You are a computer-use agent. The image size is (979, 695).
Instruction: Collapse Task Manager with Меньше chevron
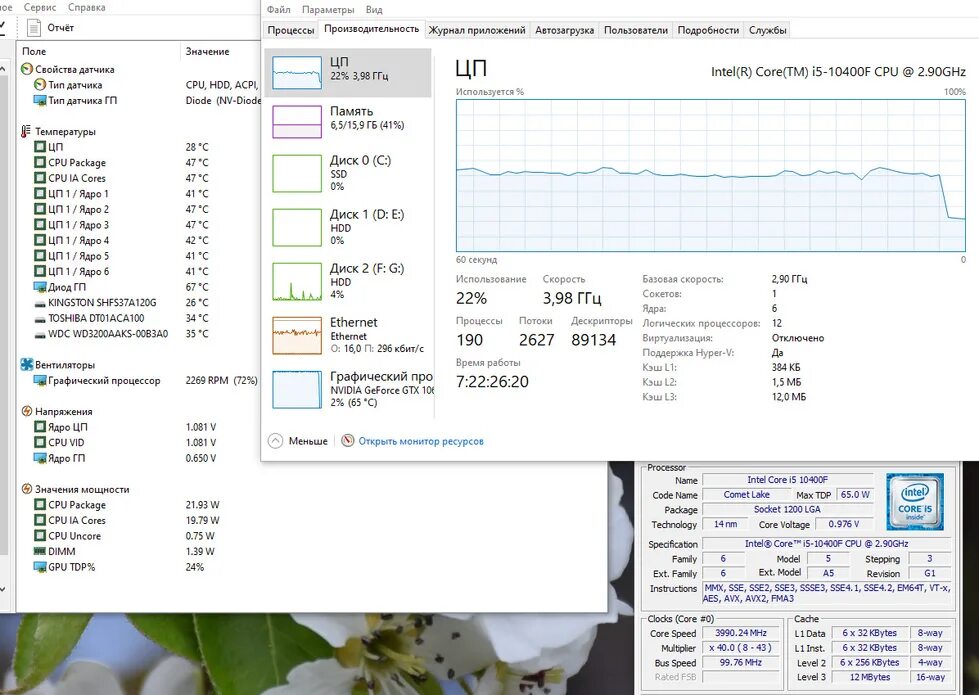click(x=275, y=441)
